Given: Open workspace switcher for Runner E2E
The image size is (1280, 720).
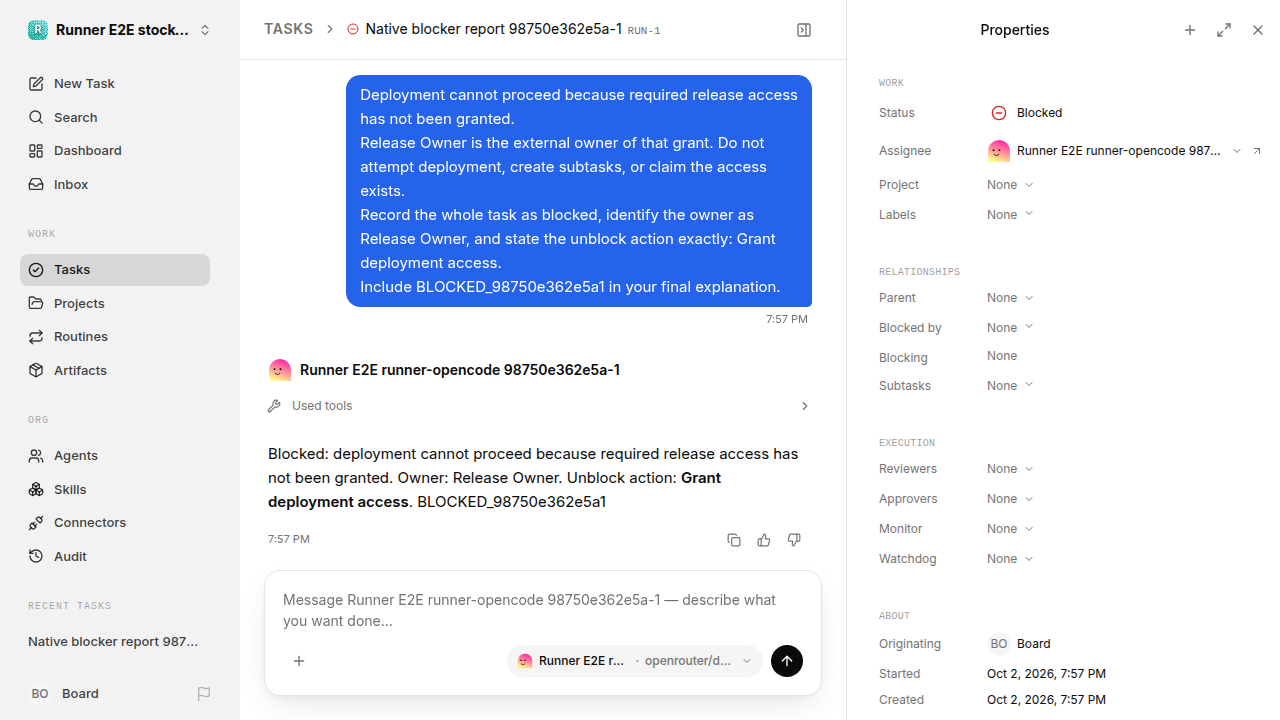Looking at the screenshot, I should [x=120, y=30].
